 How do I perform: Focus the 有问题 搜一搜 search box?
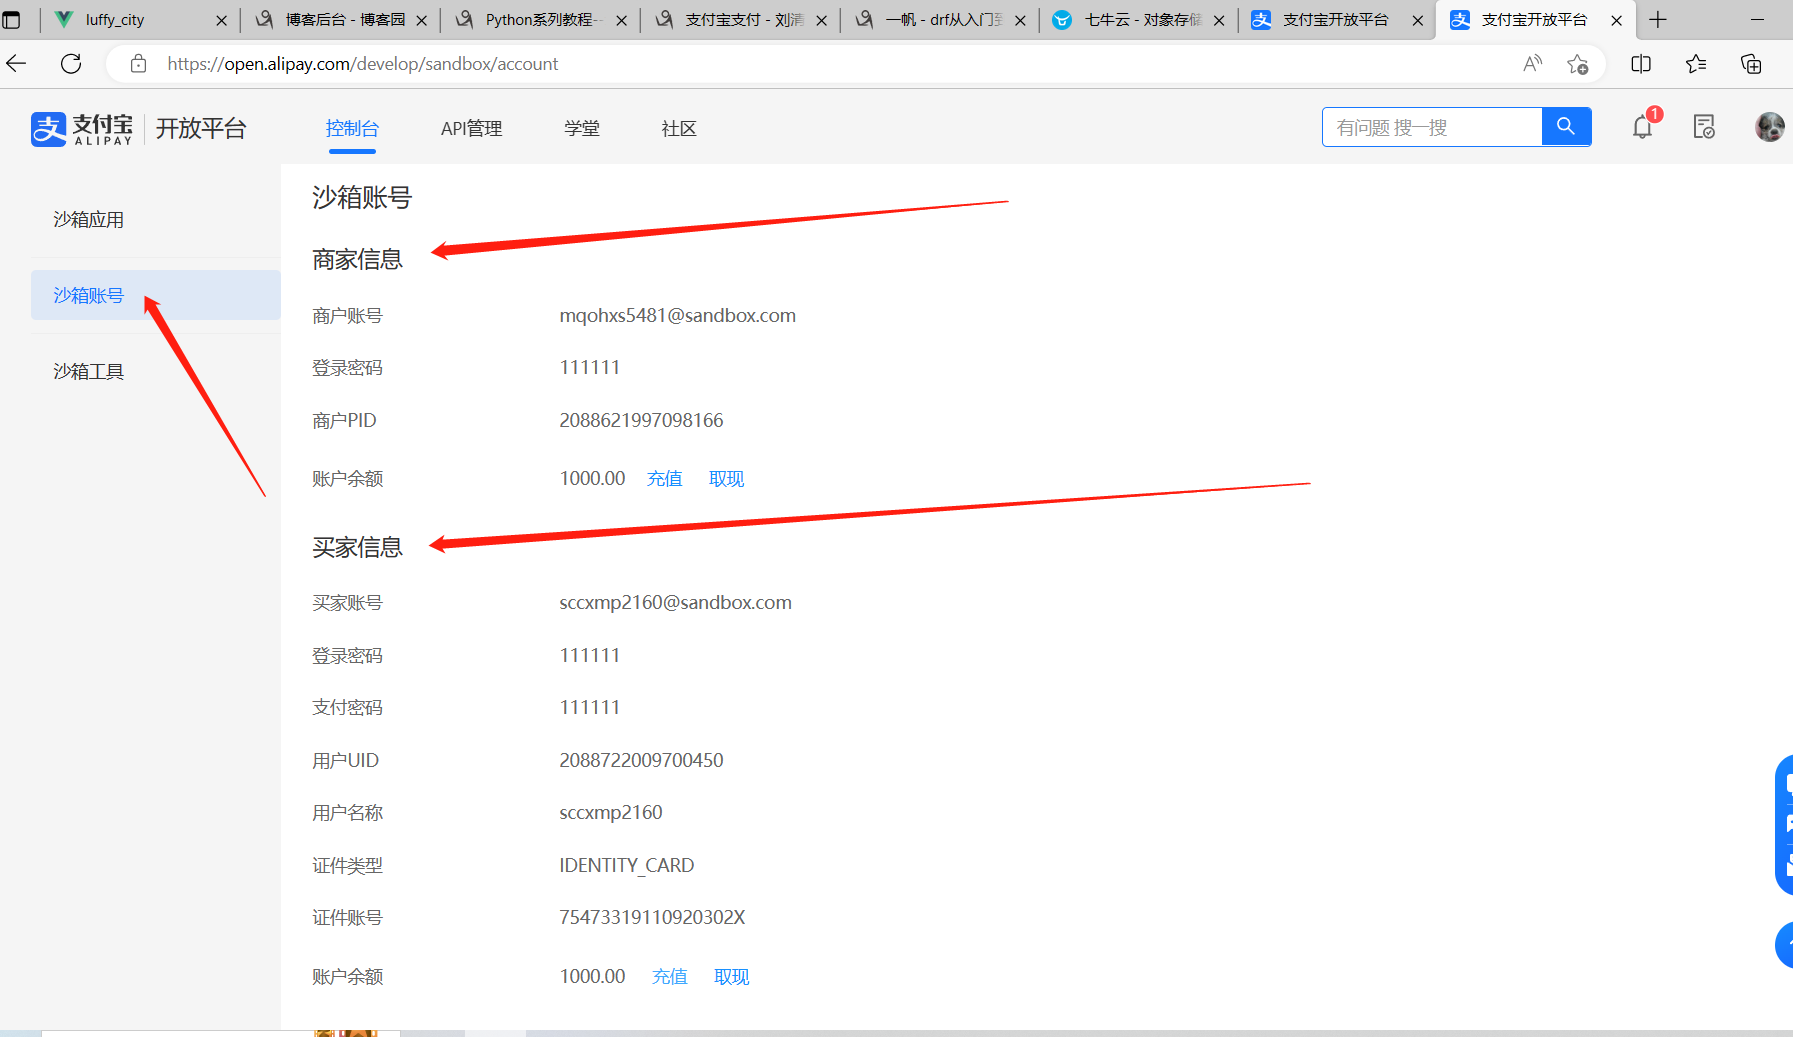[1432, 127]
